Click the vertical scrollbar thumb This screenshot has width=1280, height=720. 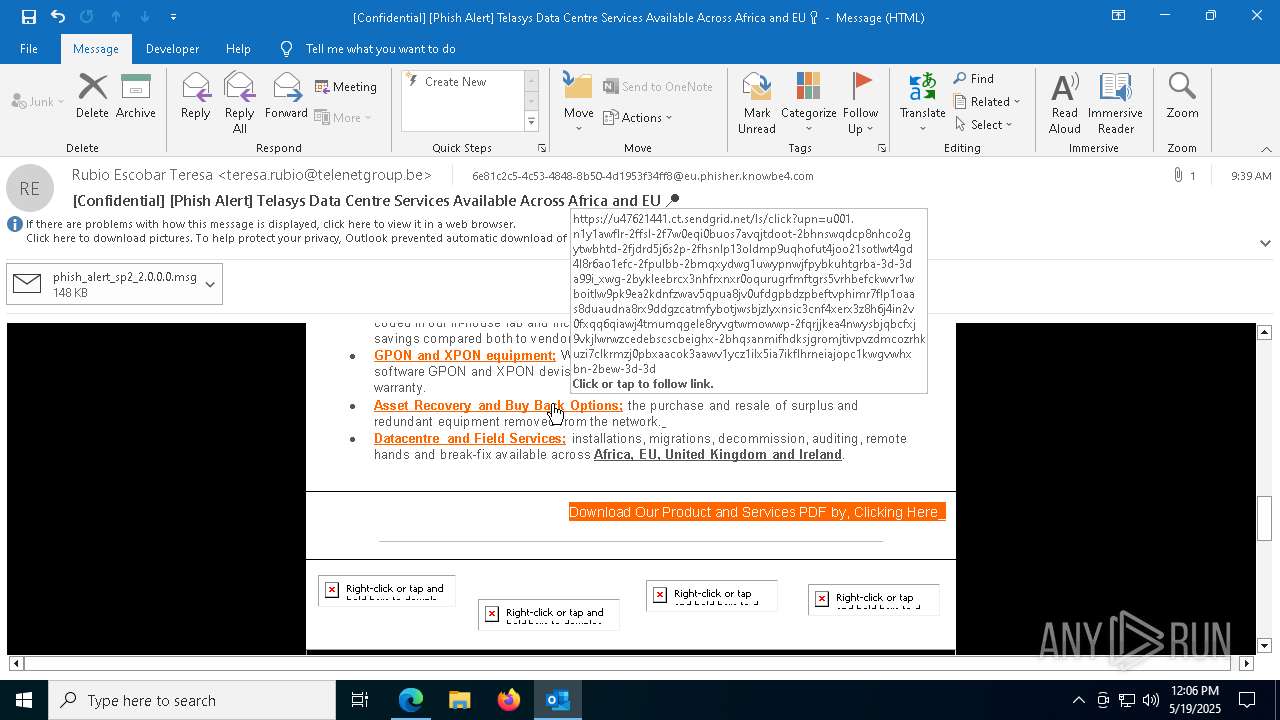1264,518
